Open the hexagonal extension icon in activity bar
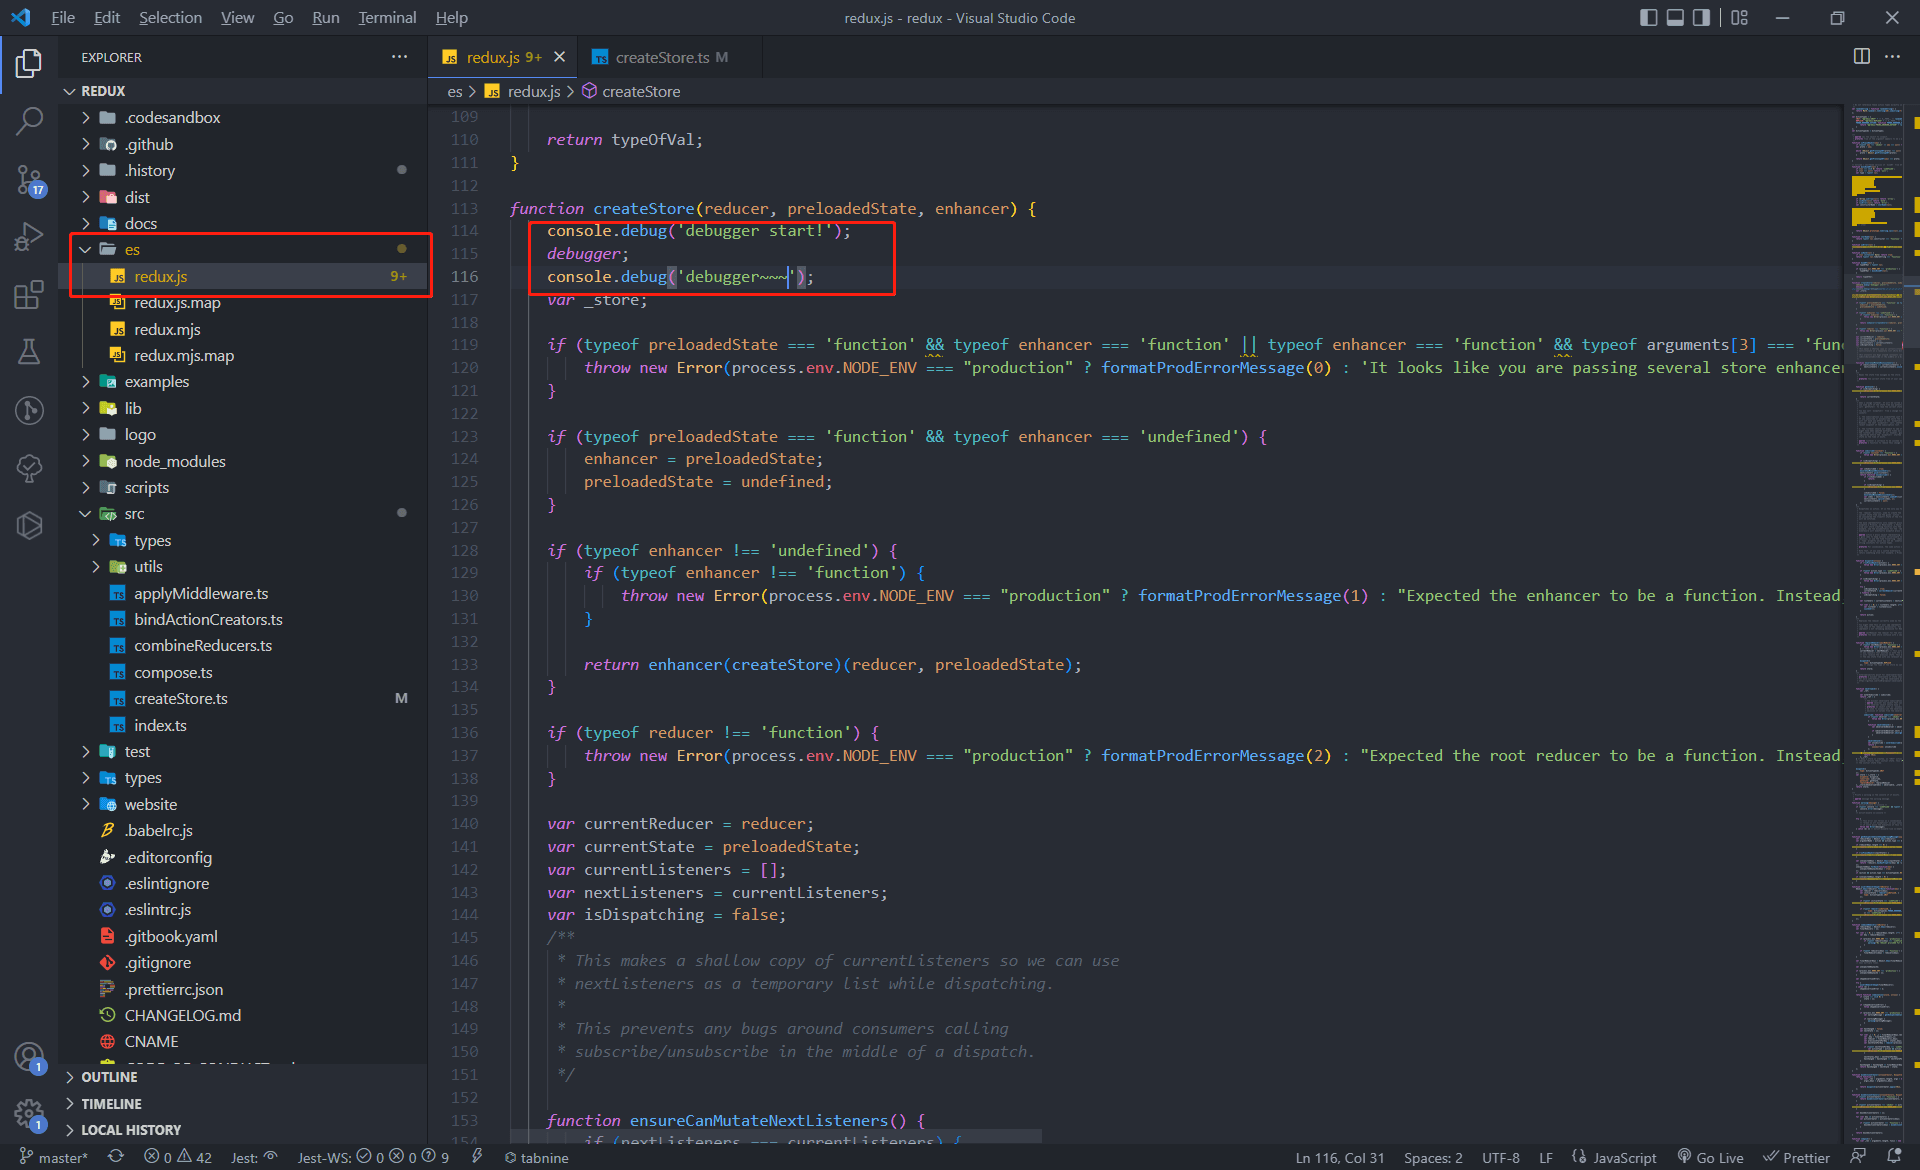The image size is (1920, 1170). (x=29, y=525)
